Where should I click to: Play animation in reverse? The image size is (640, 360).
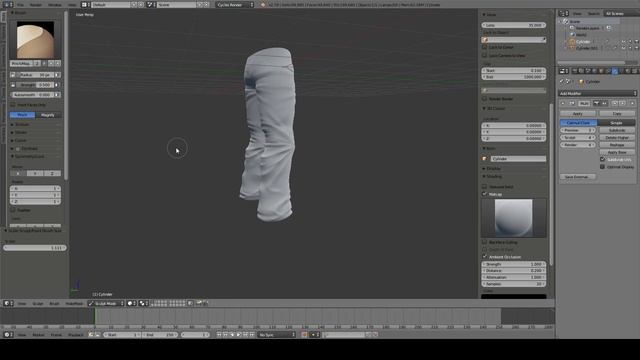[x=232, y=335]
